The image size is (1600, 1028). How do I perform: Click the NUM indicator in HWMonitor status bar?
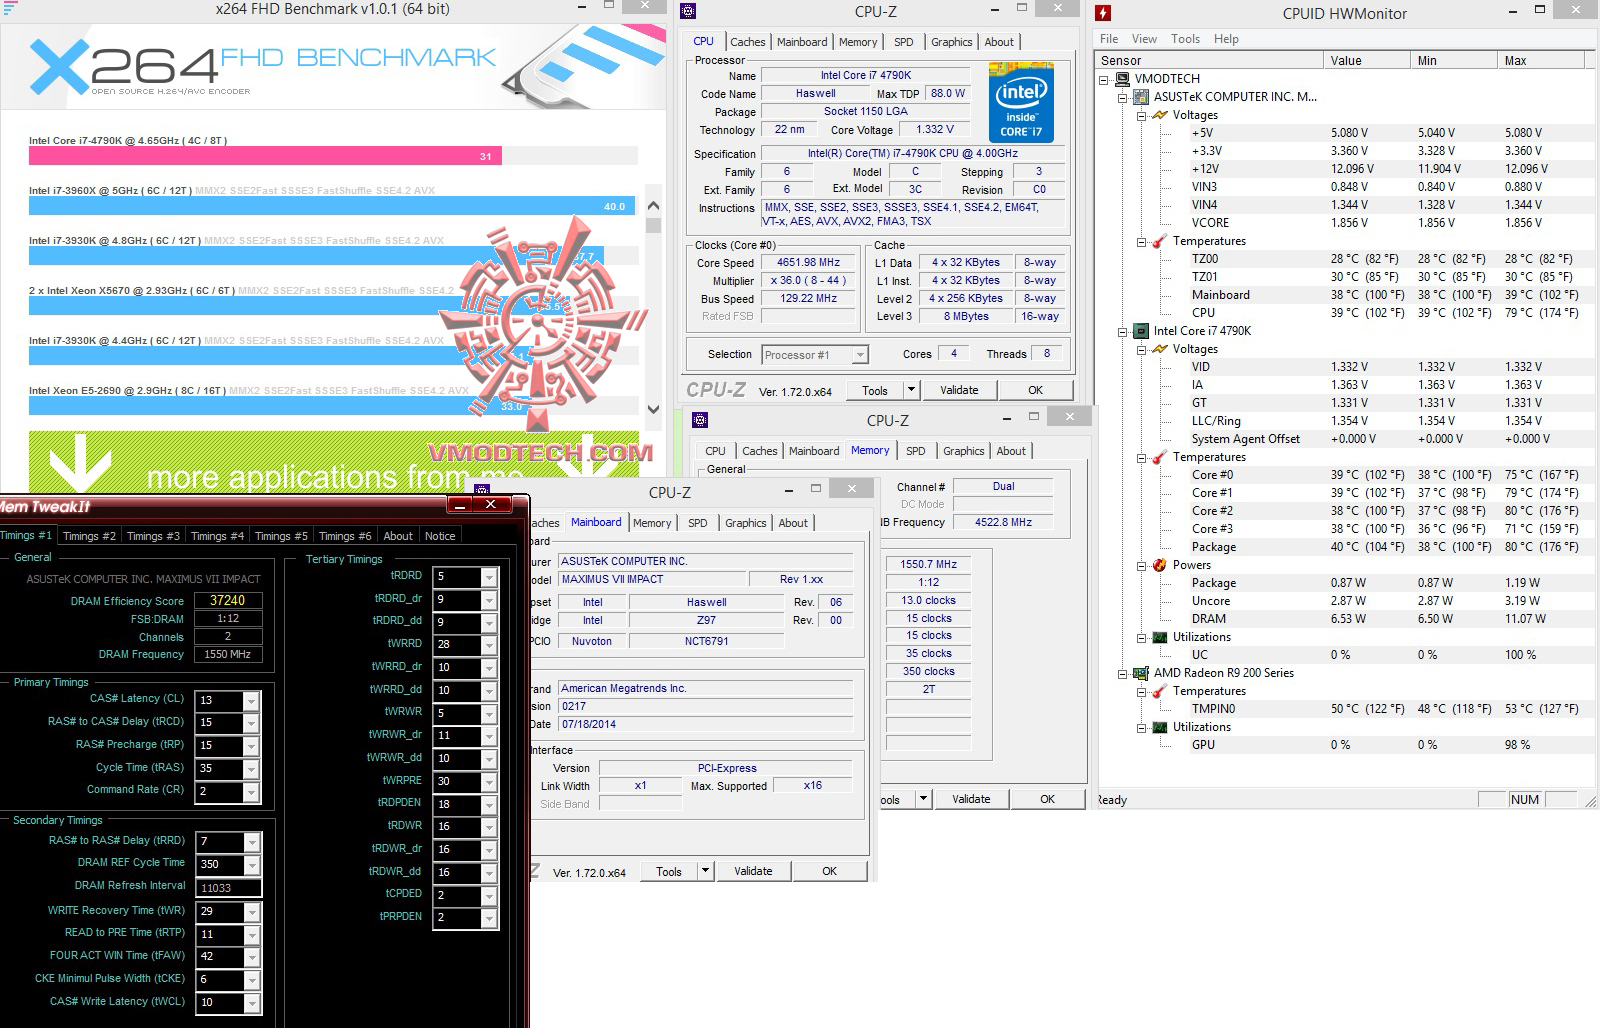pyautogui.click(x=1524, y=800)
